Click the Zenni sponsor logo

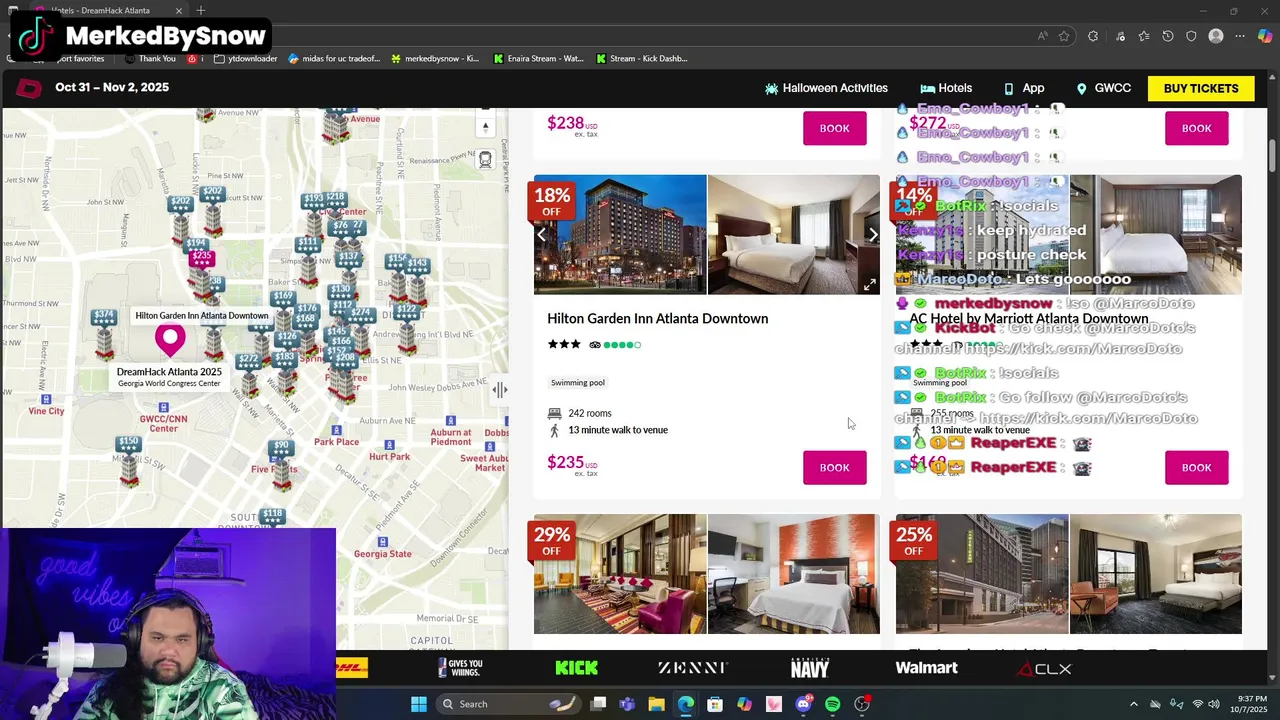(692, 668)
